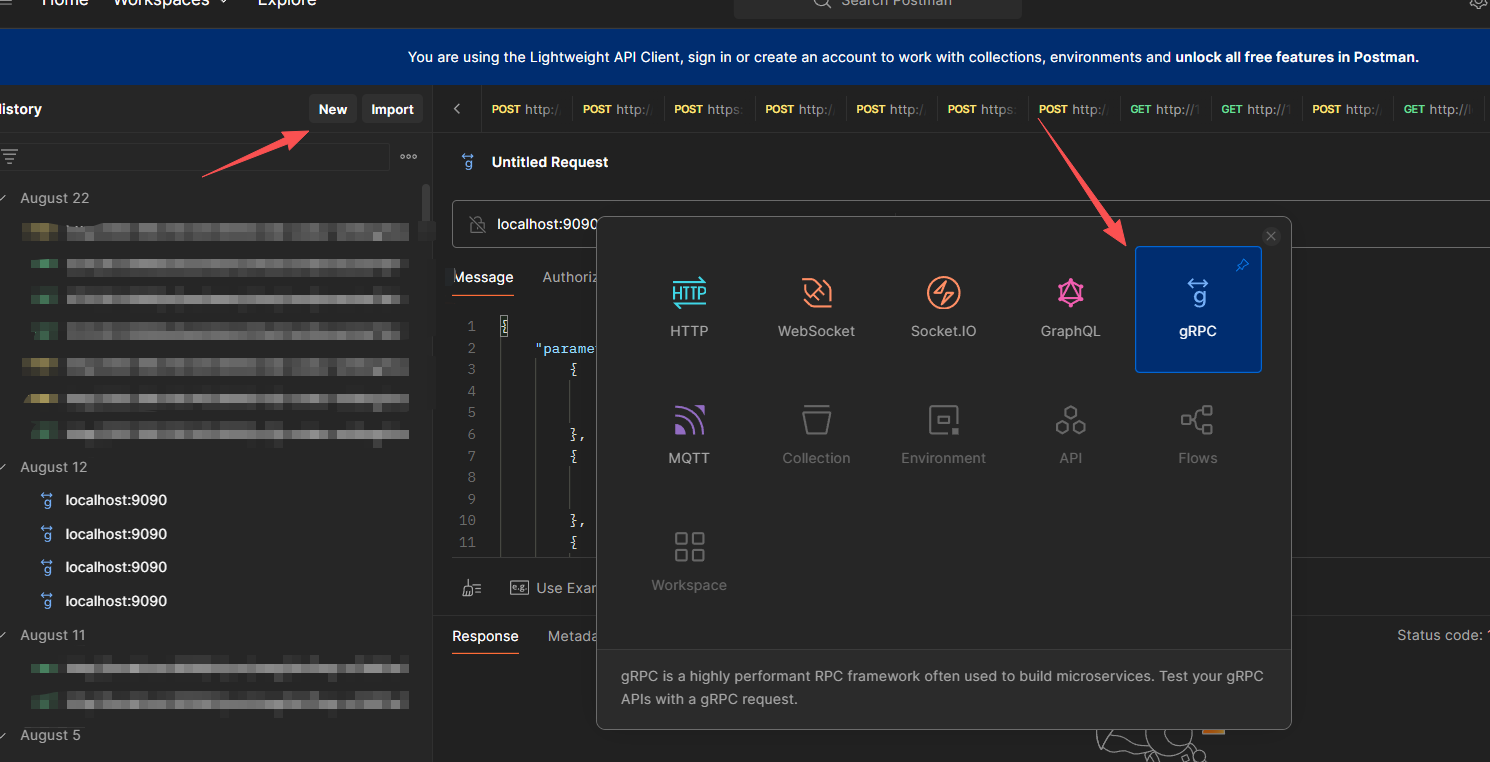Viewport: 1490px width, 762px height.
Task: Click the lock icon in the URL bar
Action: 477,224
